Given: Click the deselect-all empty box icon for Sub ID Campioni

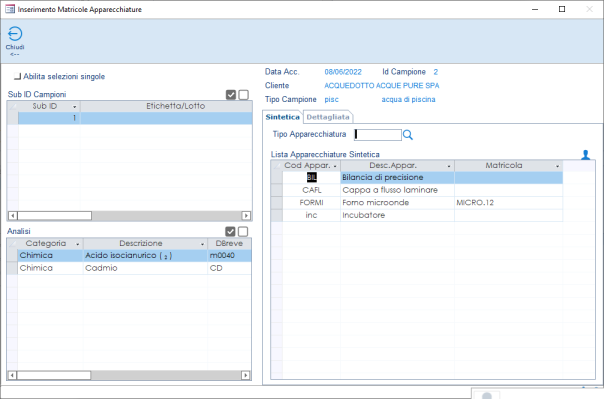Looking at the screenshot, I should 243,95.
